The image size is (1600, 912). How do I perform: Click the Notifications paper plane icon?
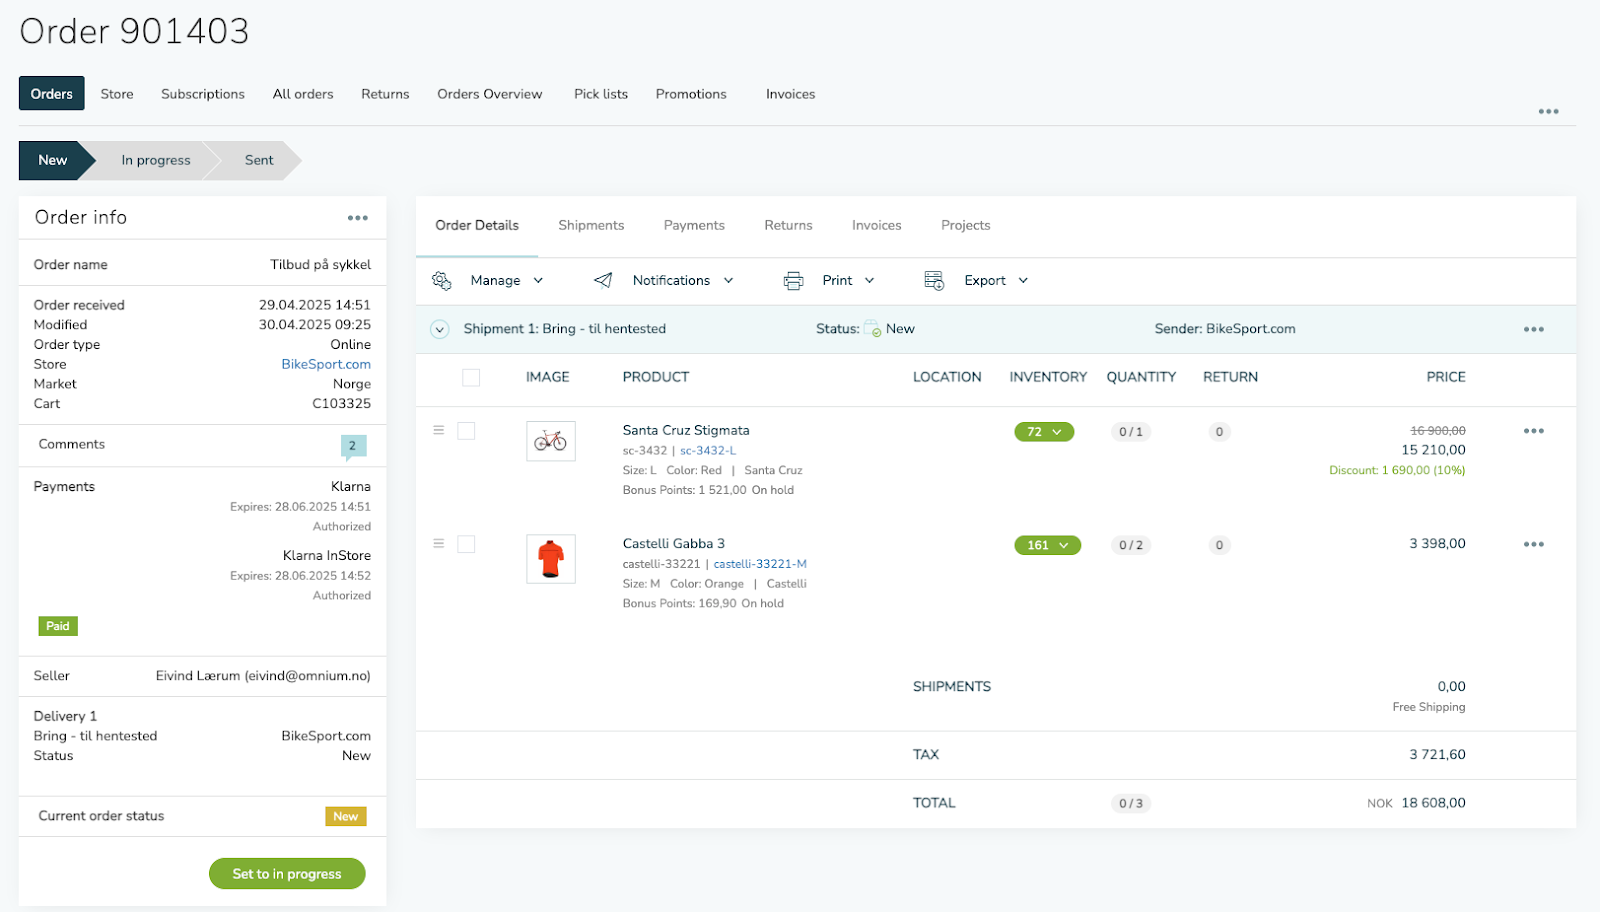coord(603,281)
